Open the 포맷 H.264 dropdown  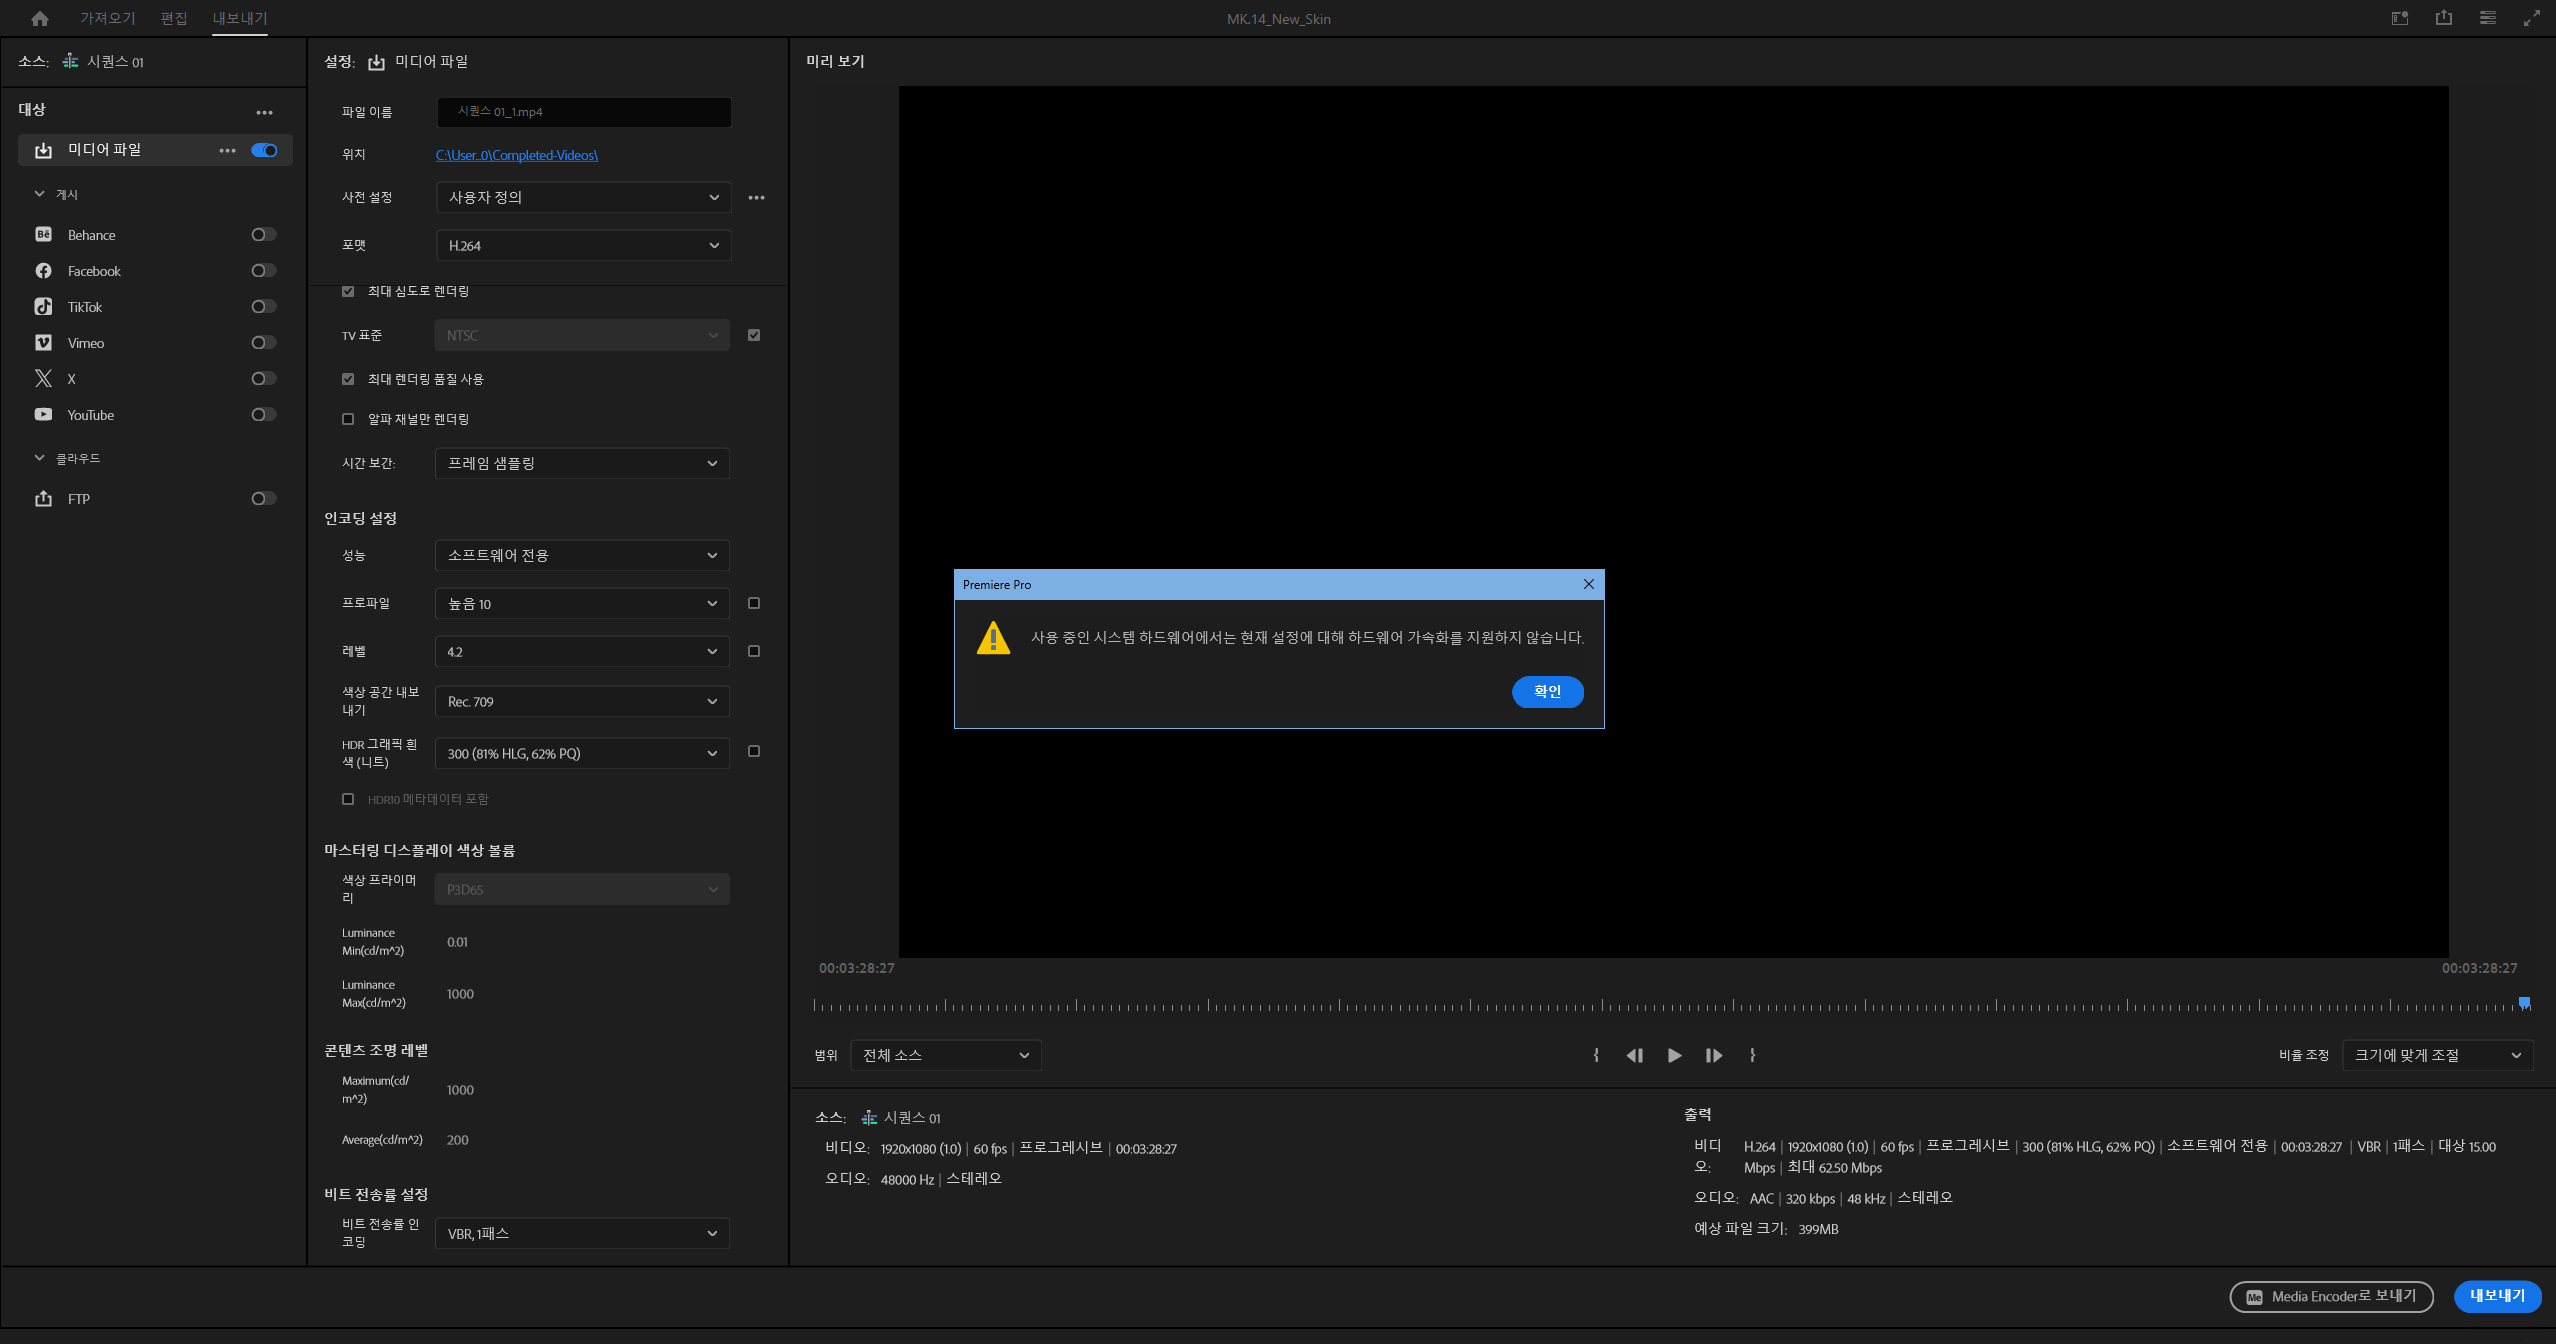[583, 245]
